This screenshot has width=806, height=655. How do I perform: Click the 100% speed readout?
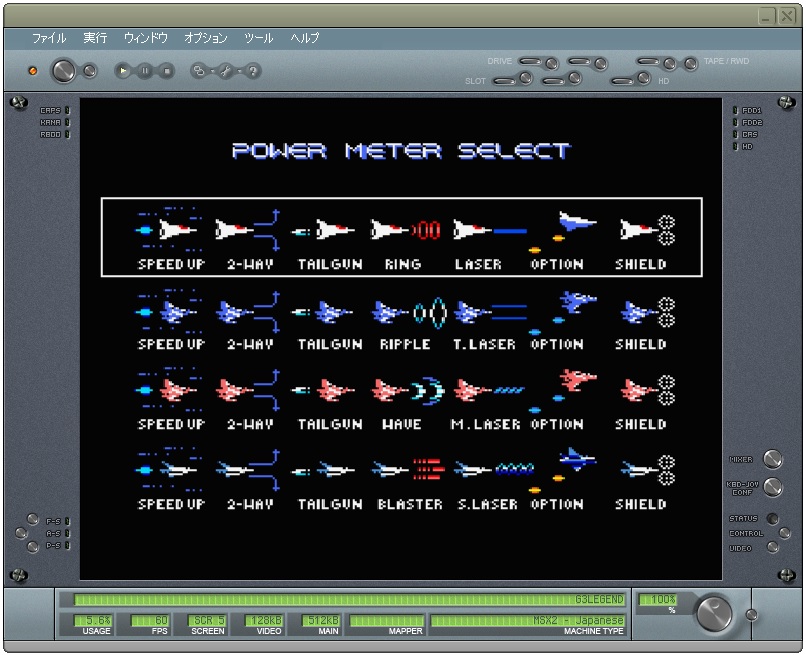point(658,599)
